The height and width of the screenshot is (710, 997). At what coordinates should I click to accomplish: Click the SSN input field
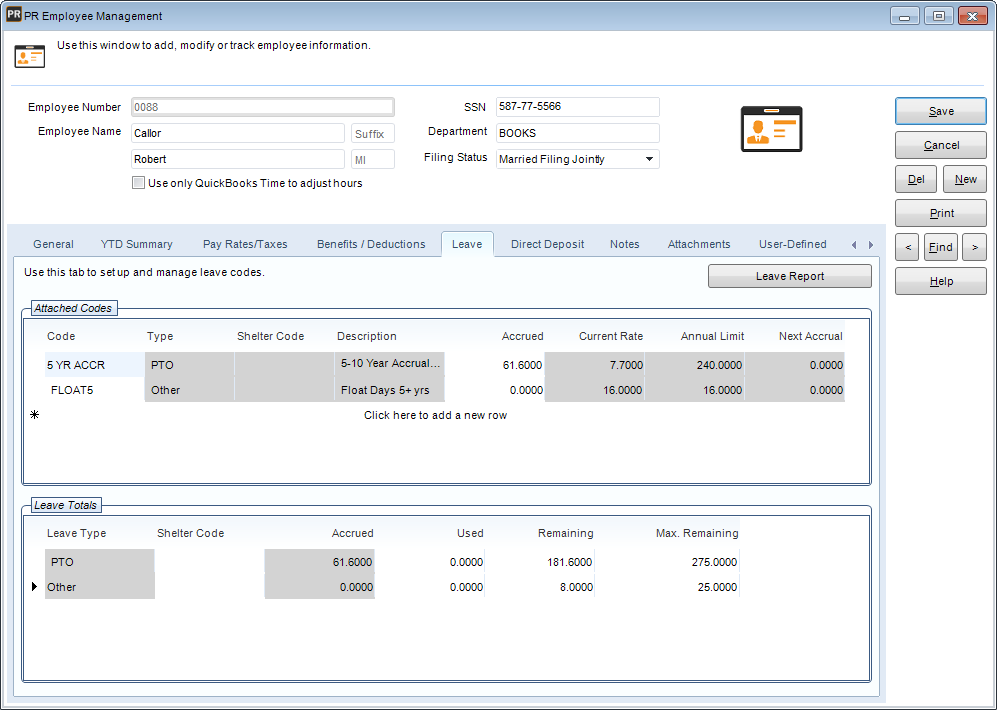point(577,107)
